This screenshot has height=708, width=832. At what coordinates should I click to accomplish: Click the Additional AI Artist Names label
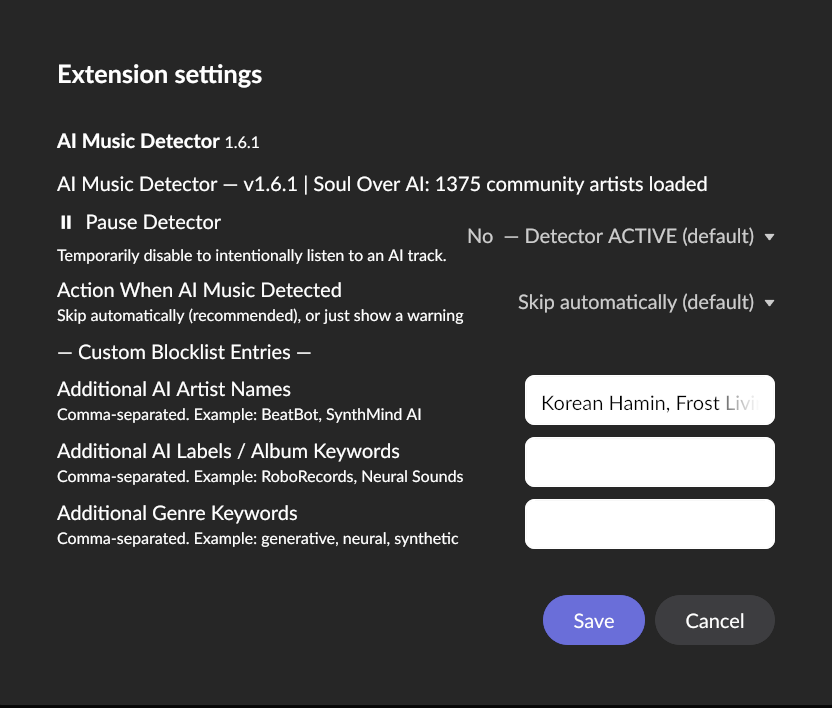(x=174, y=389)
